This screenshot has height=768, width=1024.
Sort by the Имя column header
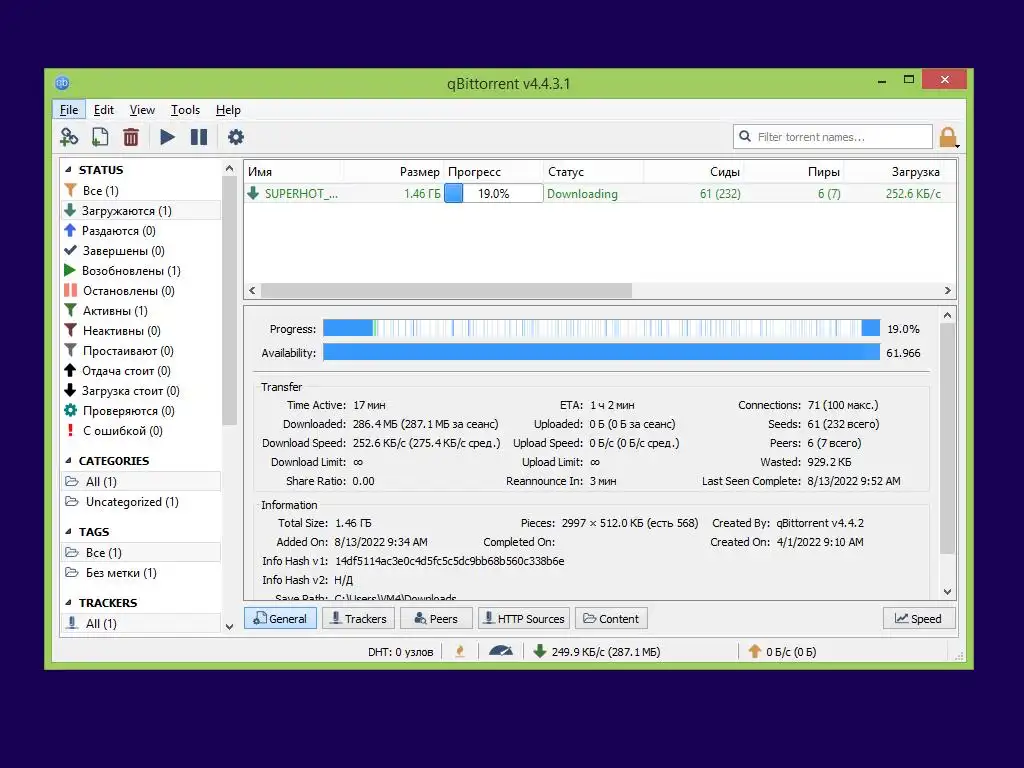(x=293, y=172)
